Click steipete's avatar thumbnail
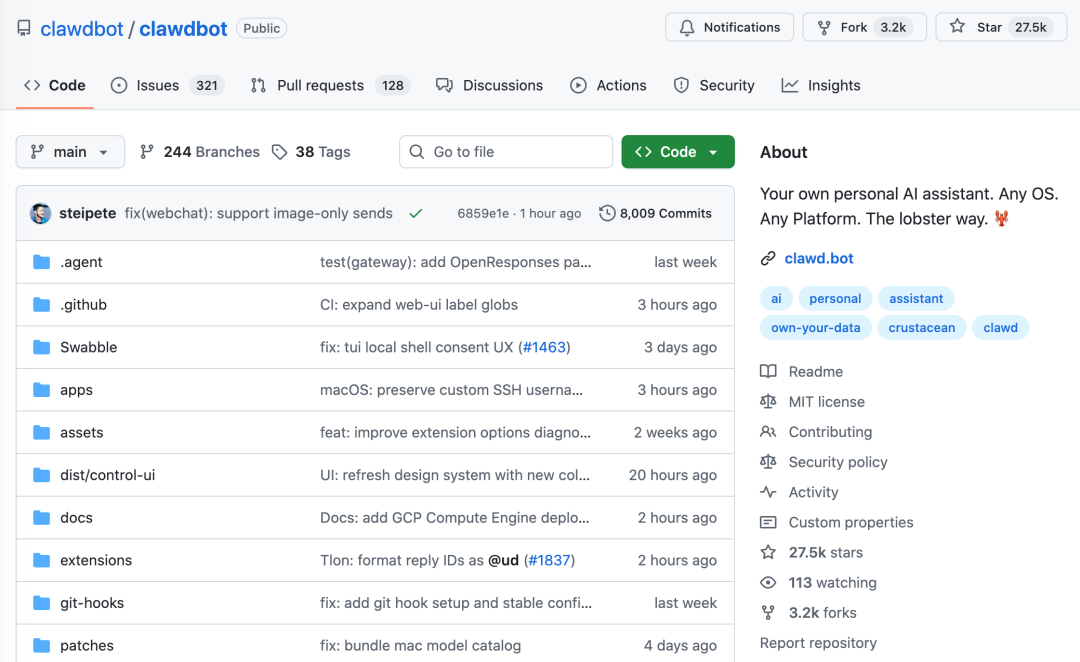This screenshot has width=1080, height=662. tap(40, 213)
